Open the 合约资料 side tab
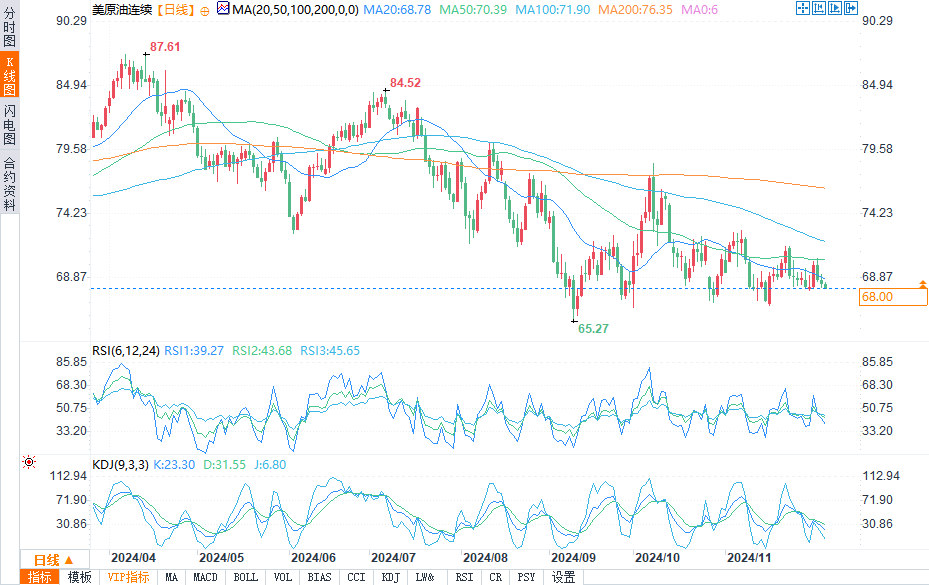This screenshot has width=929, height=585. tap(9, 184)
